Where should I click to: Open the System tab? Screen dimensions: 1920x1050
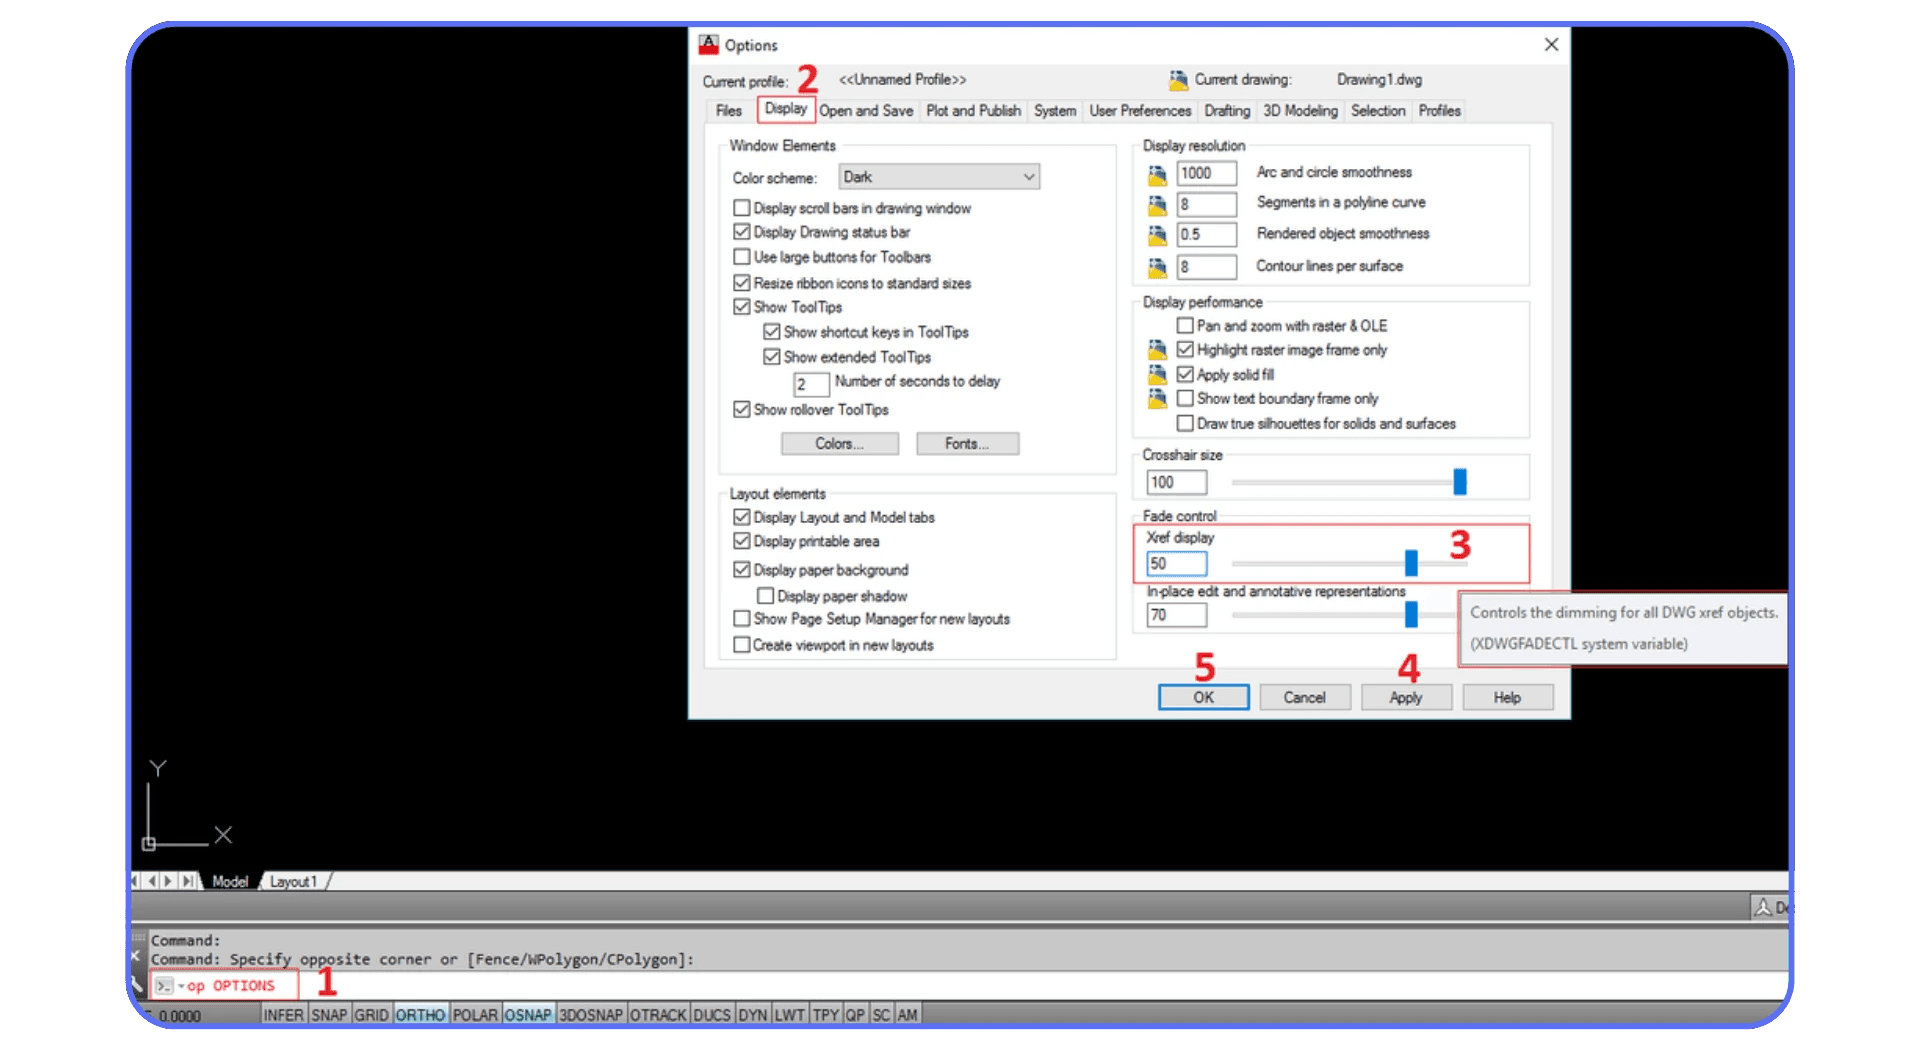point(1055,111)
